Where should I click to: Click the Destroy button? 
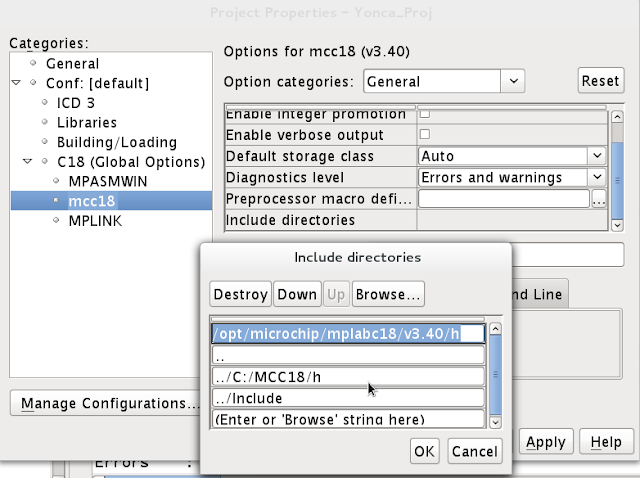pyautogui.click(x=240, y=294)
